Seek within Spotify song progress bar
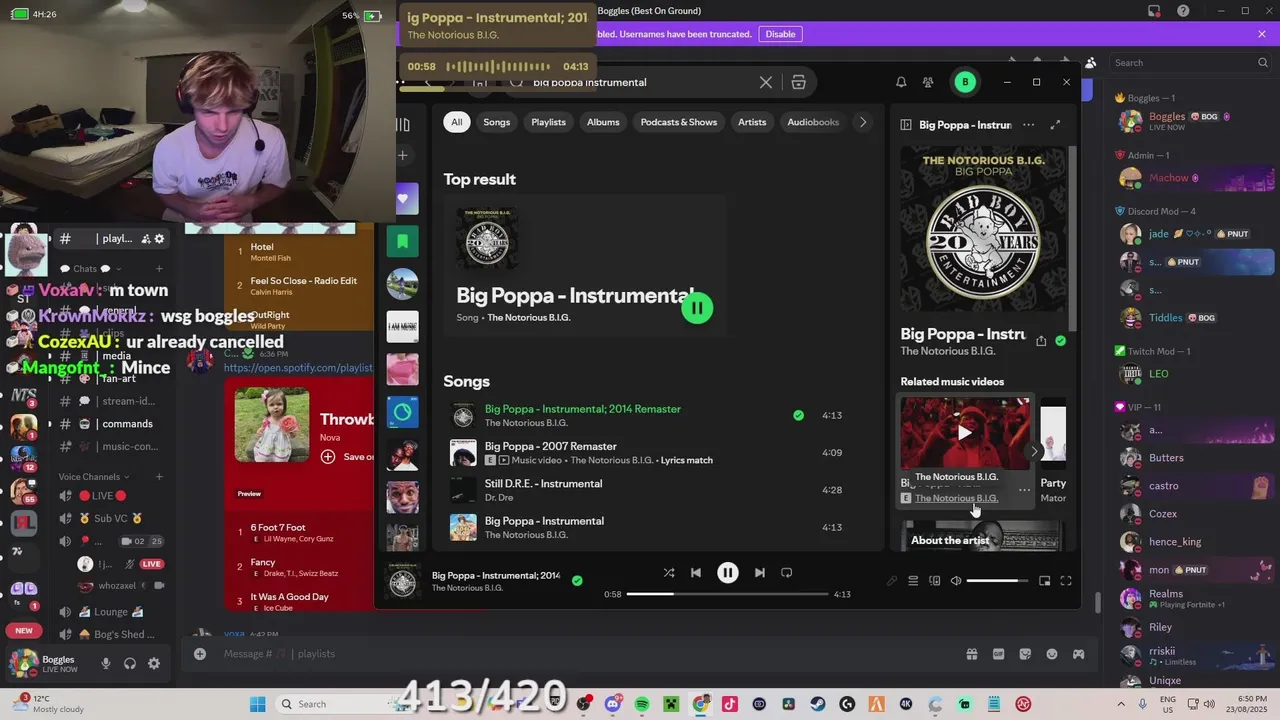Screen dimensions: 1280x720 728,594
